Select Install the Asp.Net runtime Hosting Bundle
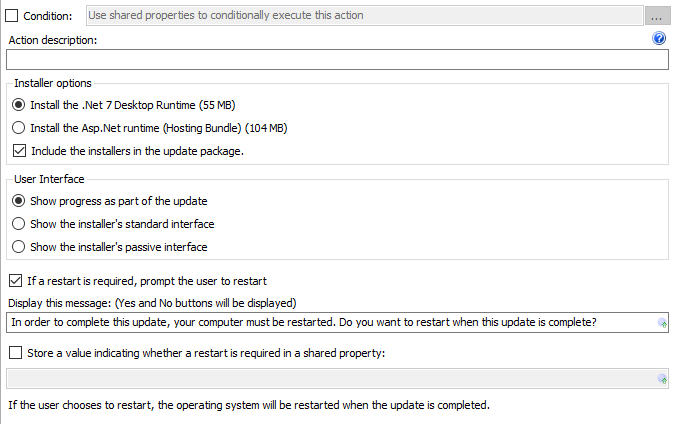 pyautogui.click(x=18, y=128)
